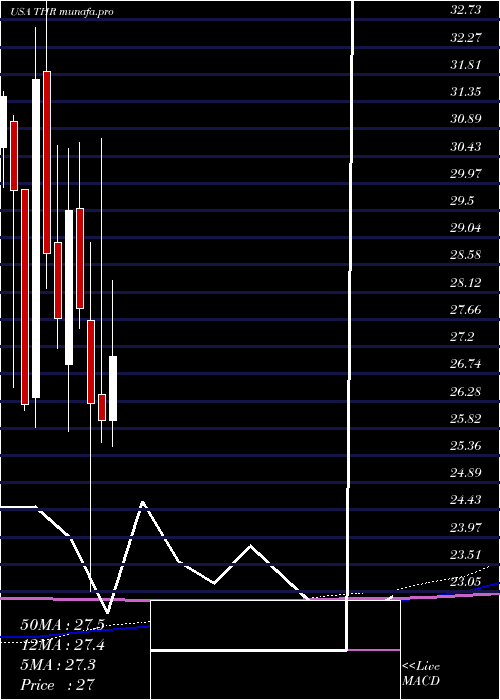The image size is (500, 700).
Task: Click the '50MA : 27.5' indicator text
Action: point(62,625)
